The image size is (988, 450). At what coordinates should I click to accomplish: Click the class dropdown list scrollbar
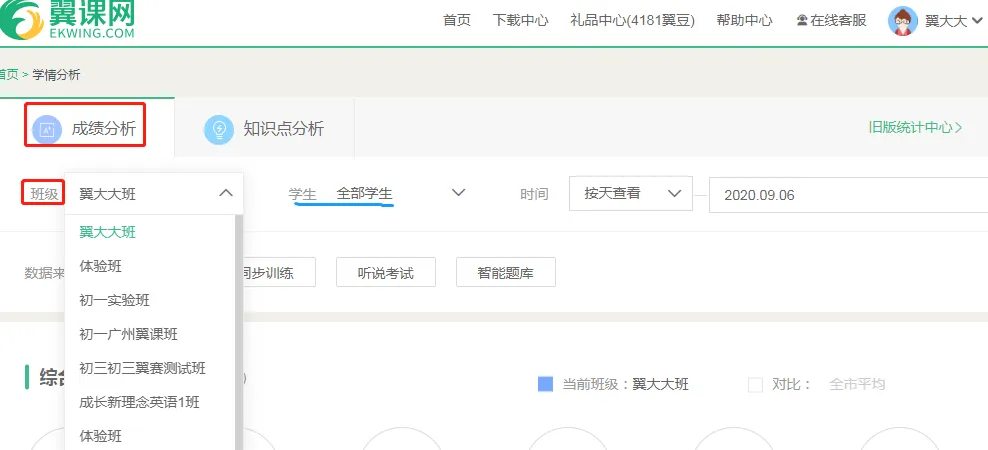click(239, 332)
